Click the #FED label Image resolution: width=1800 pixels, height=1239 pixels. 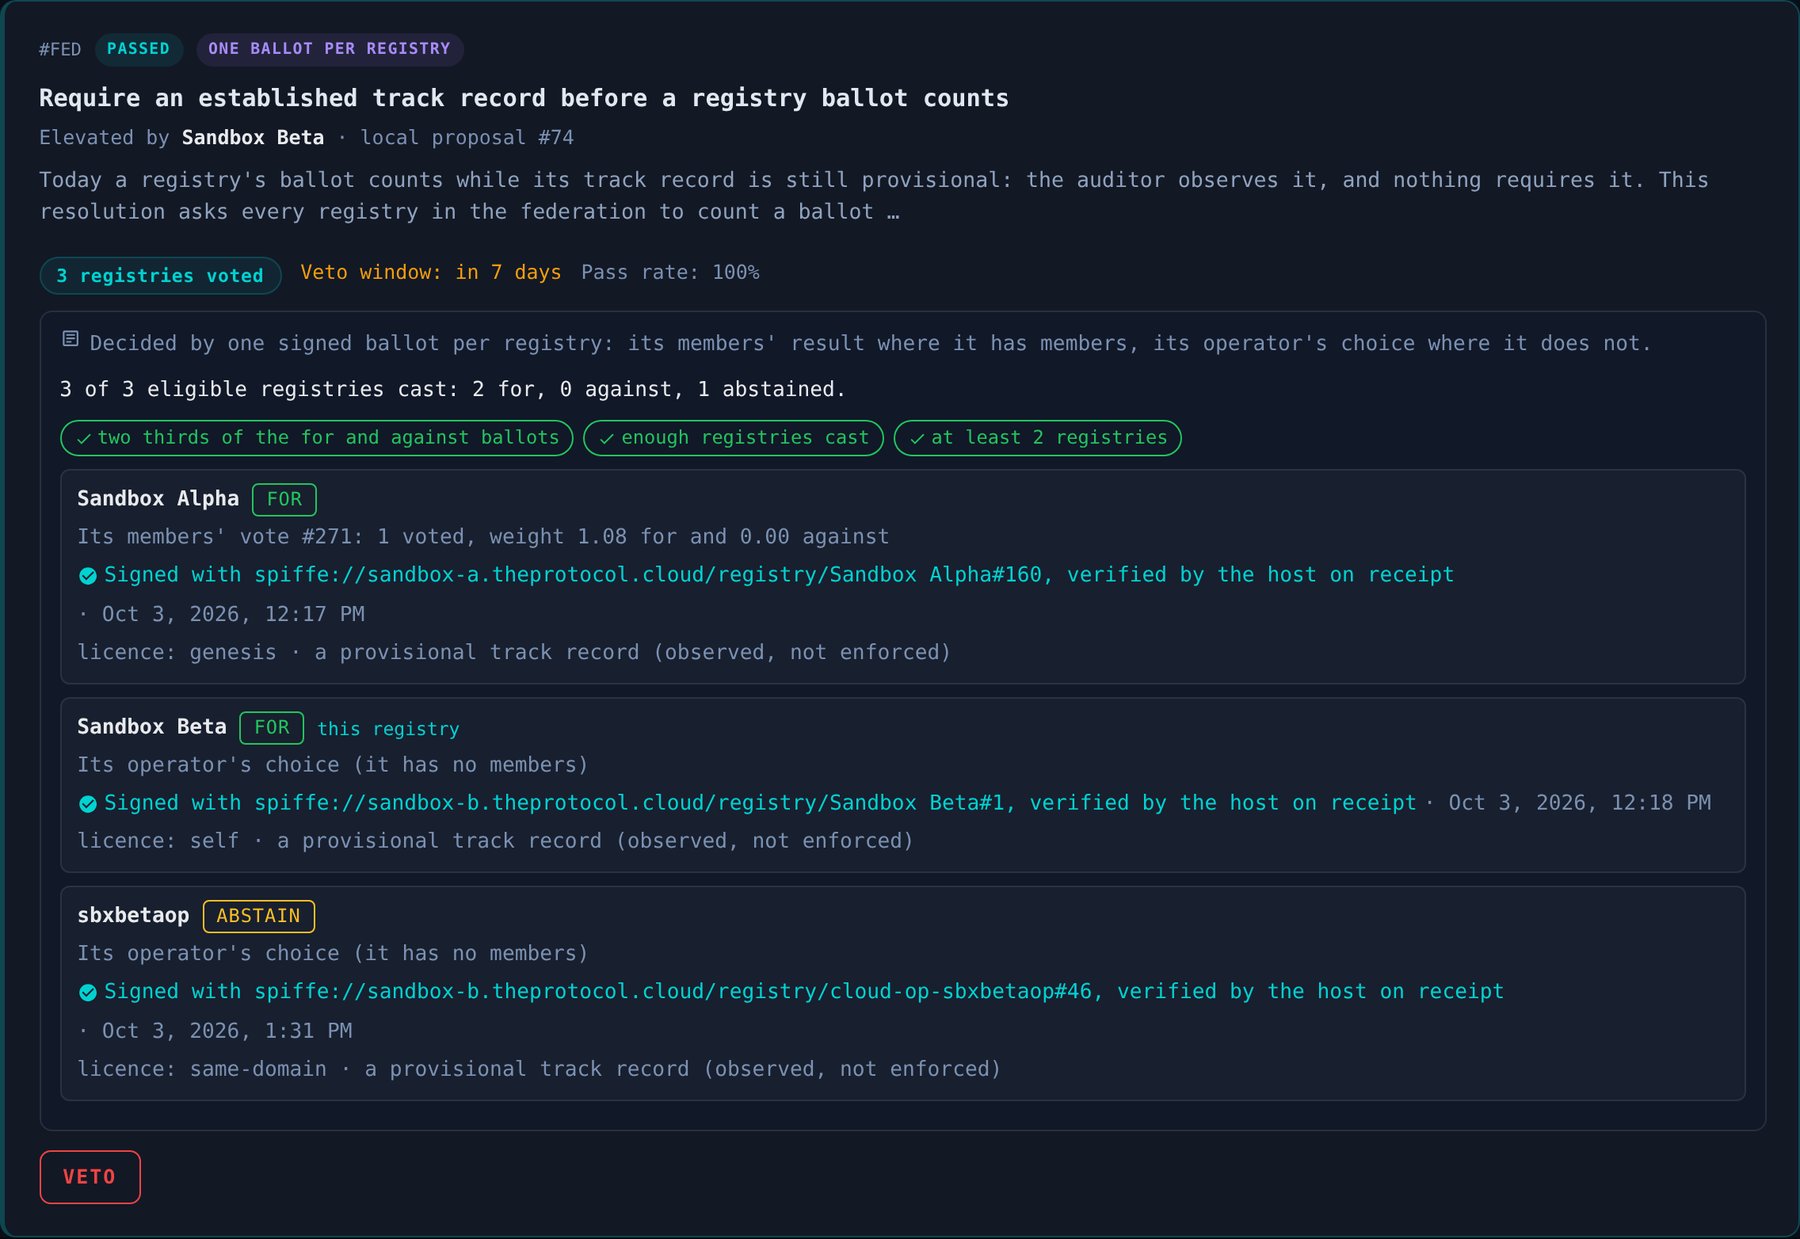pos(60,49)
